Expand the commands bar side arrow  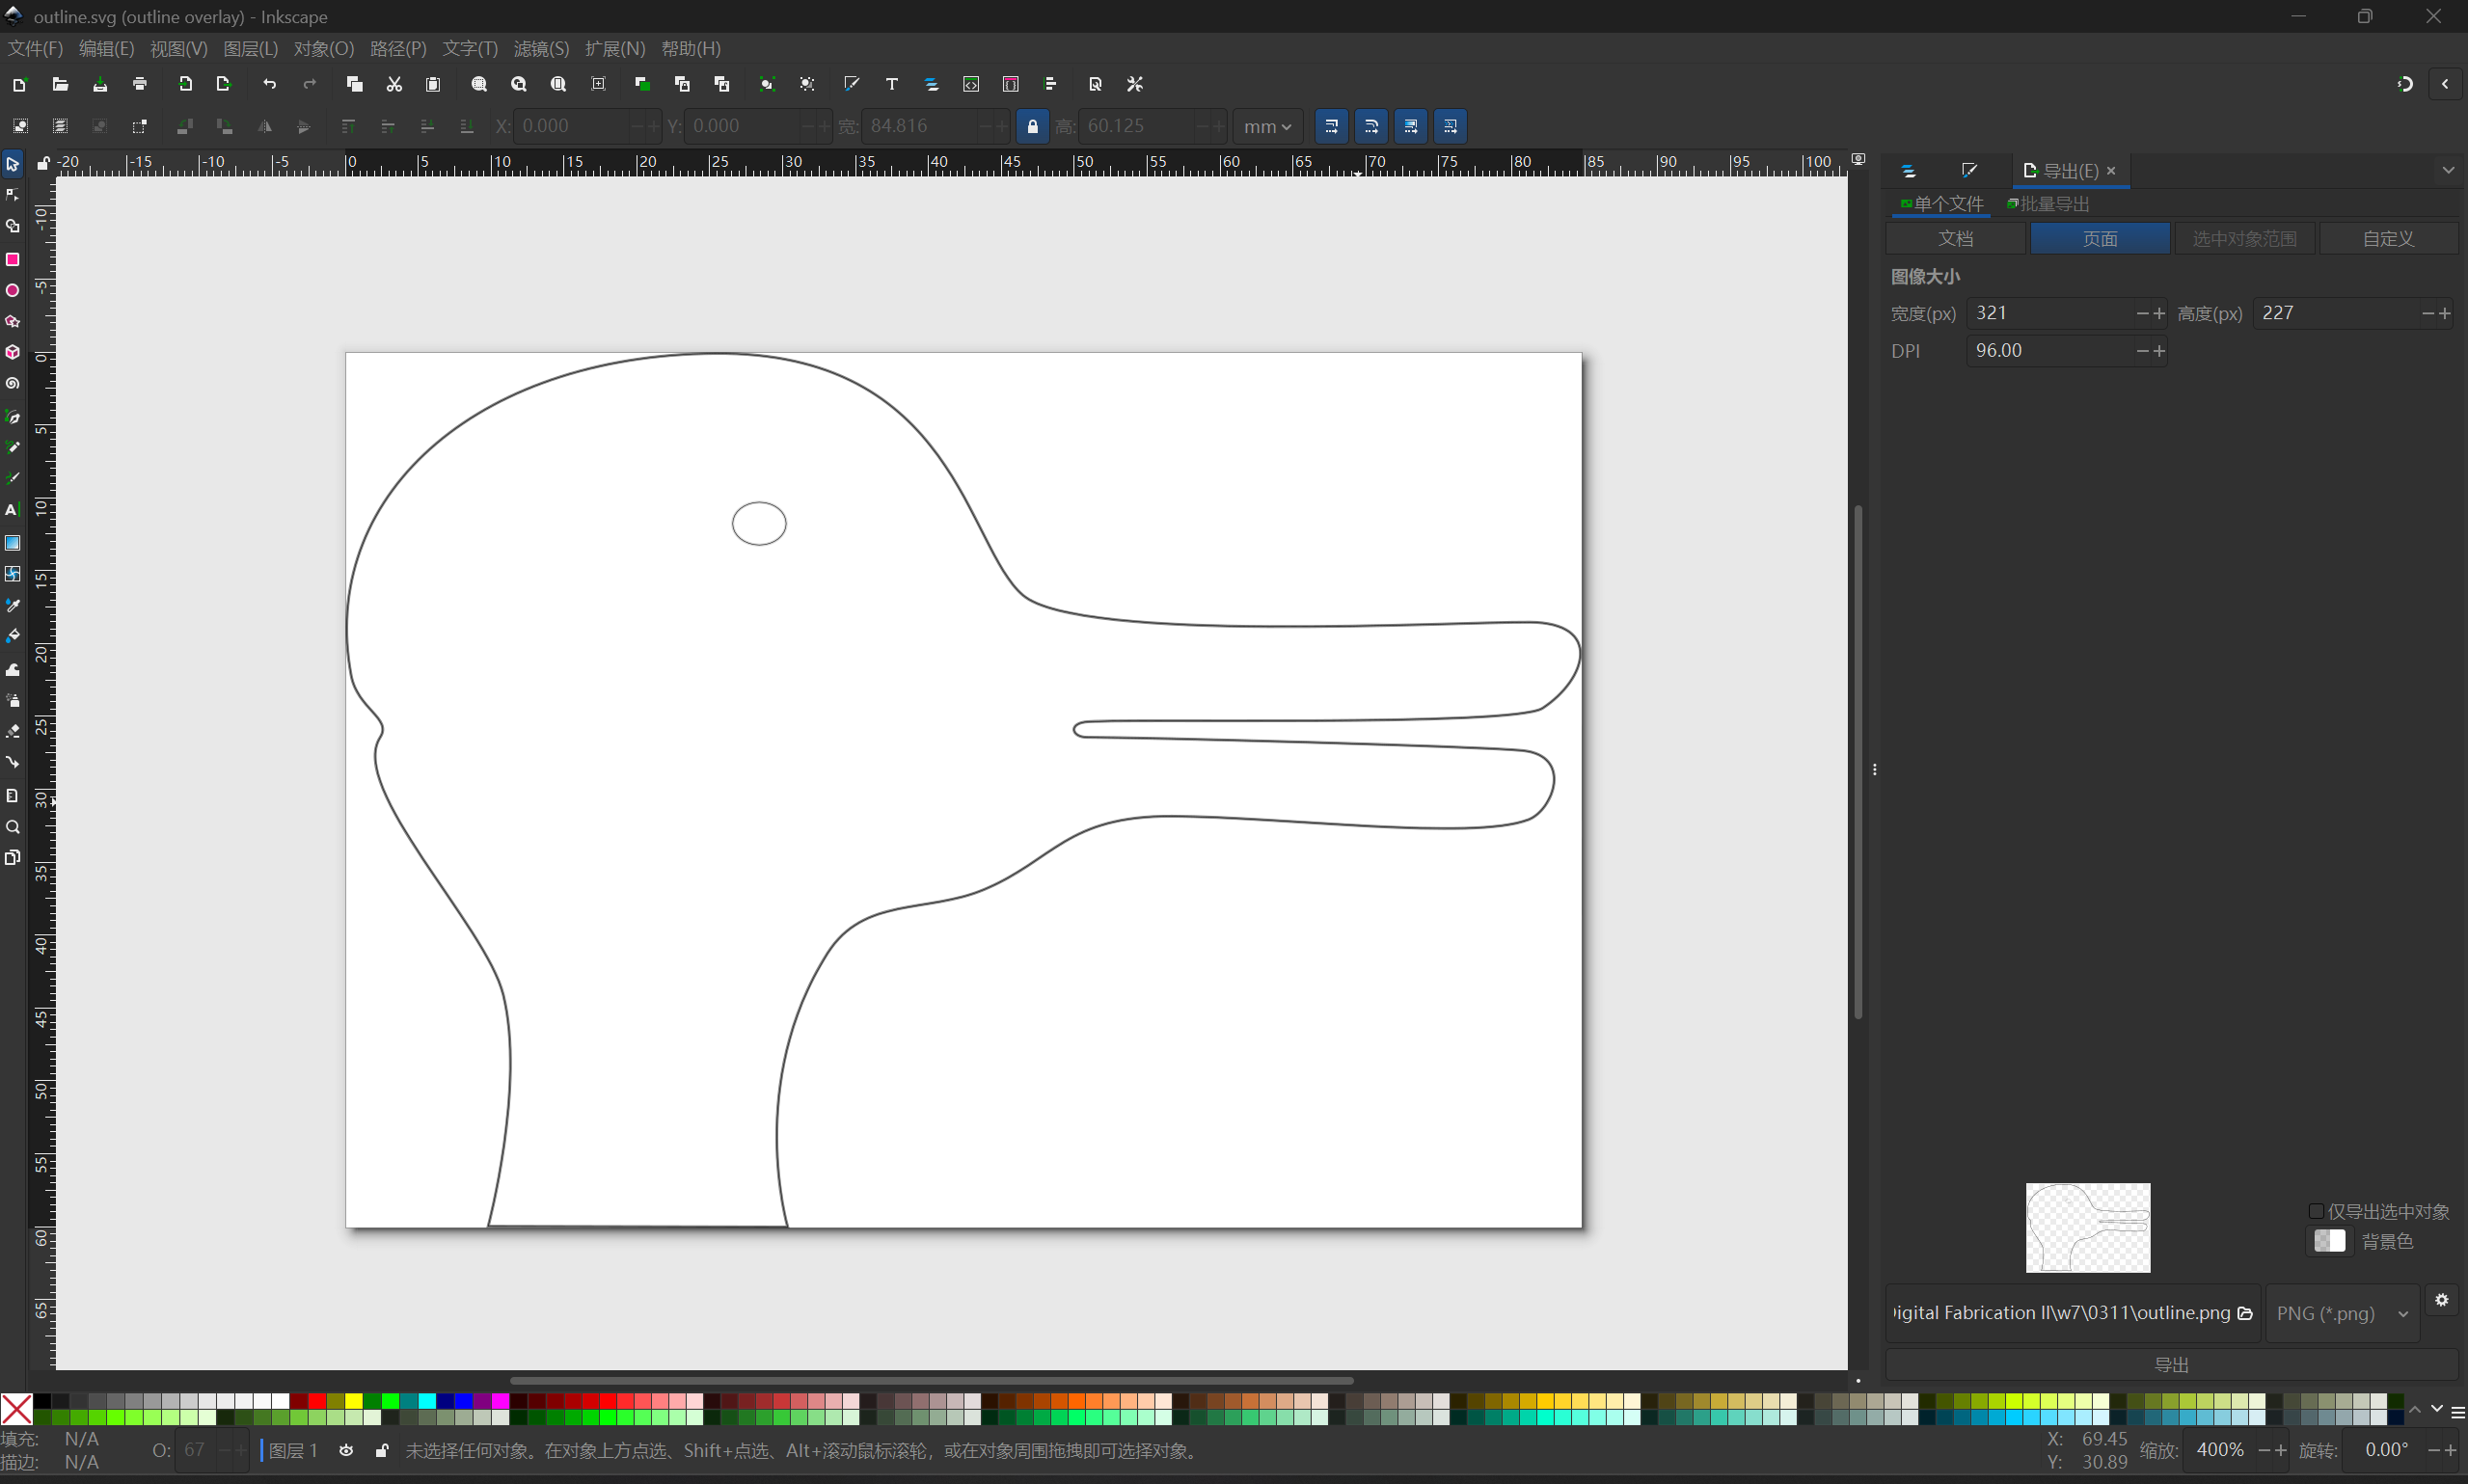2445,84
